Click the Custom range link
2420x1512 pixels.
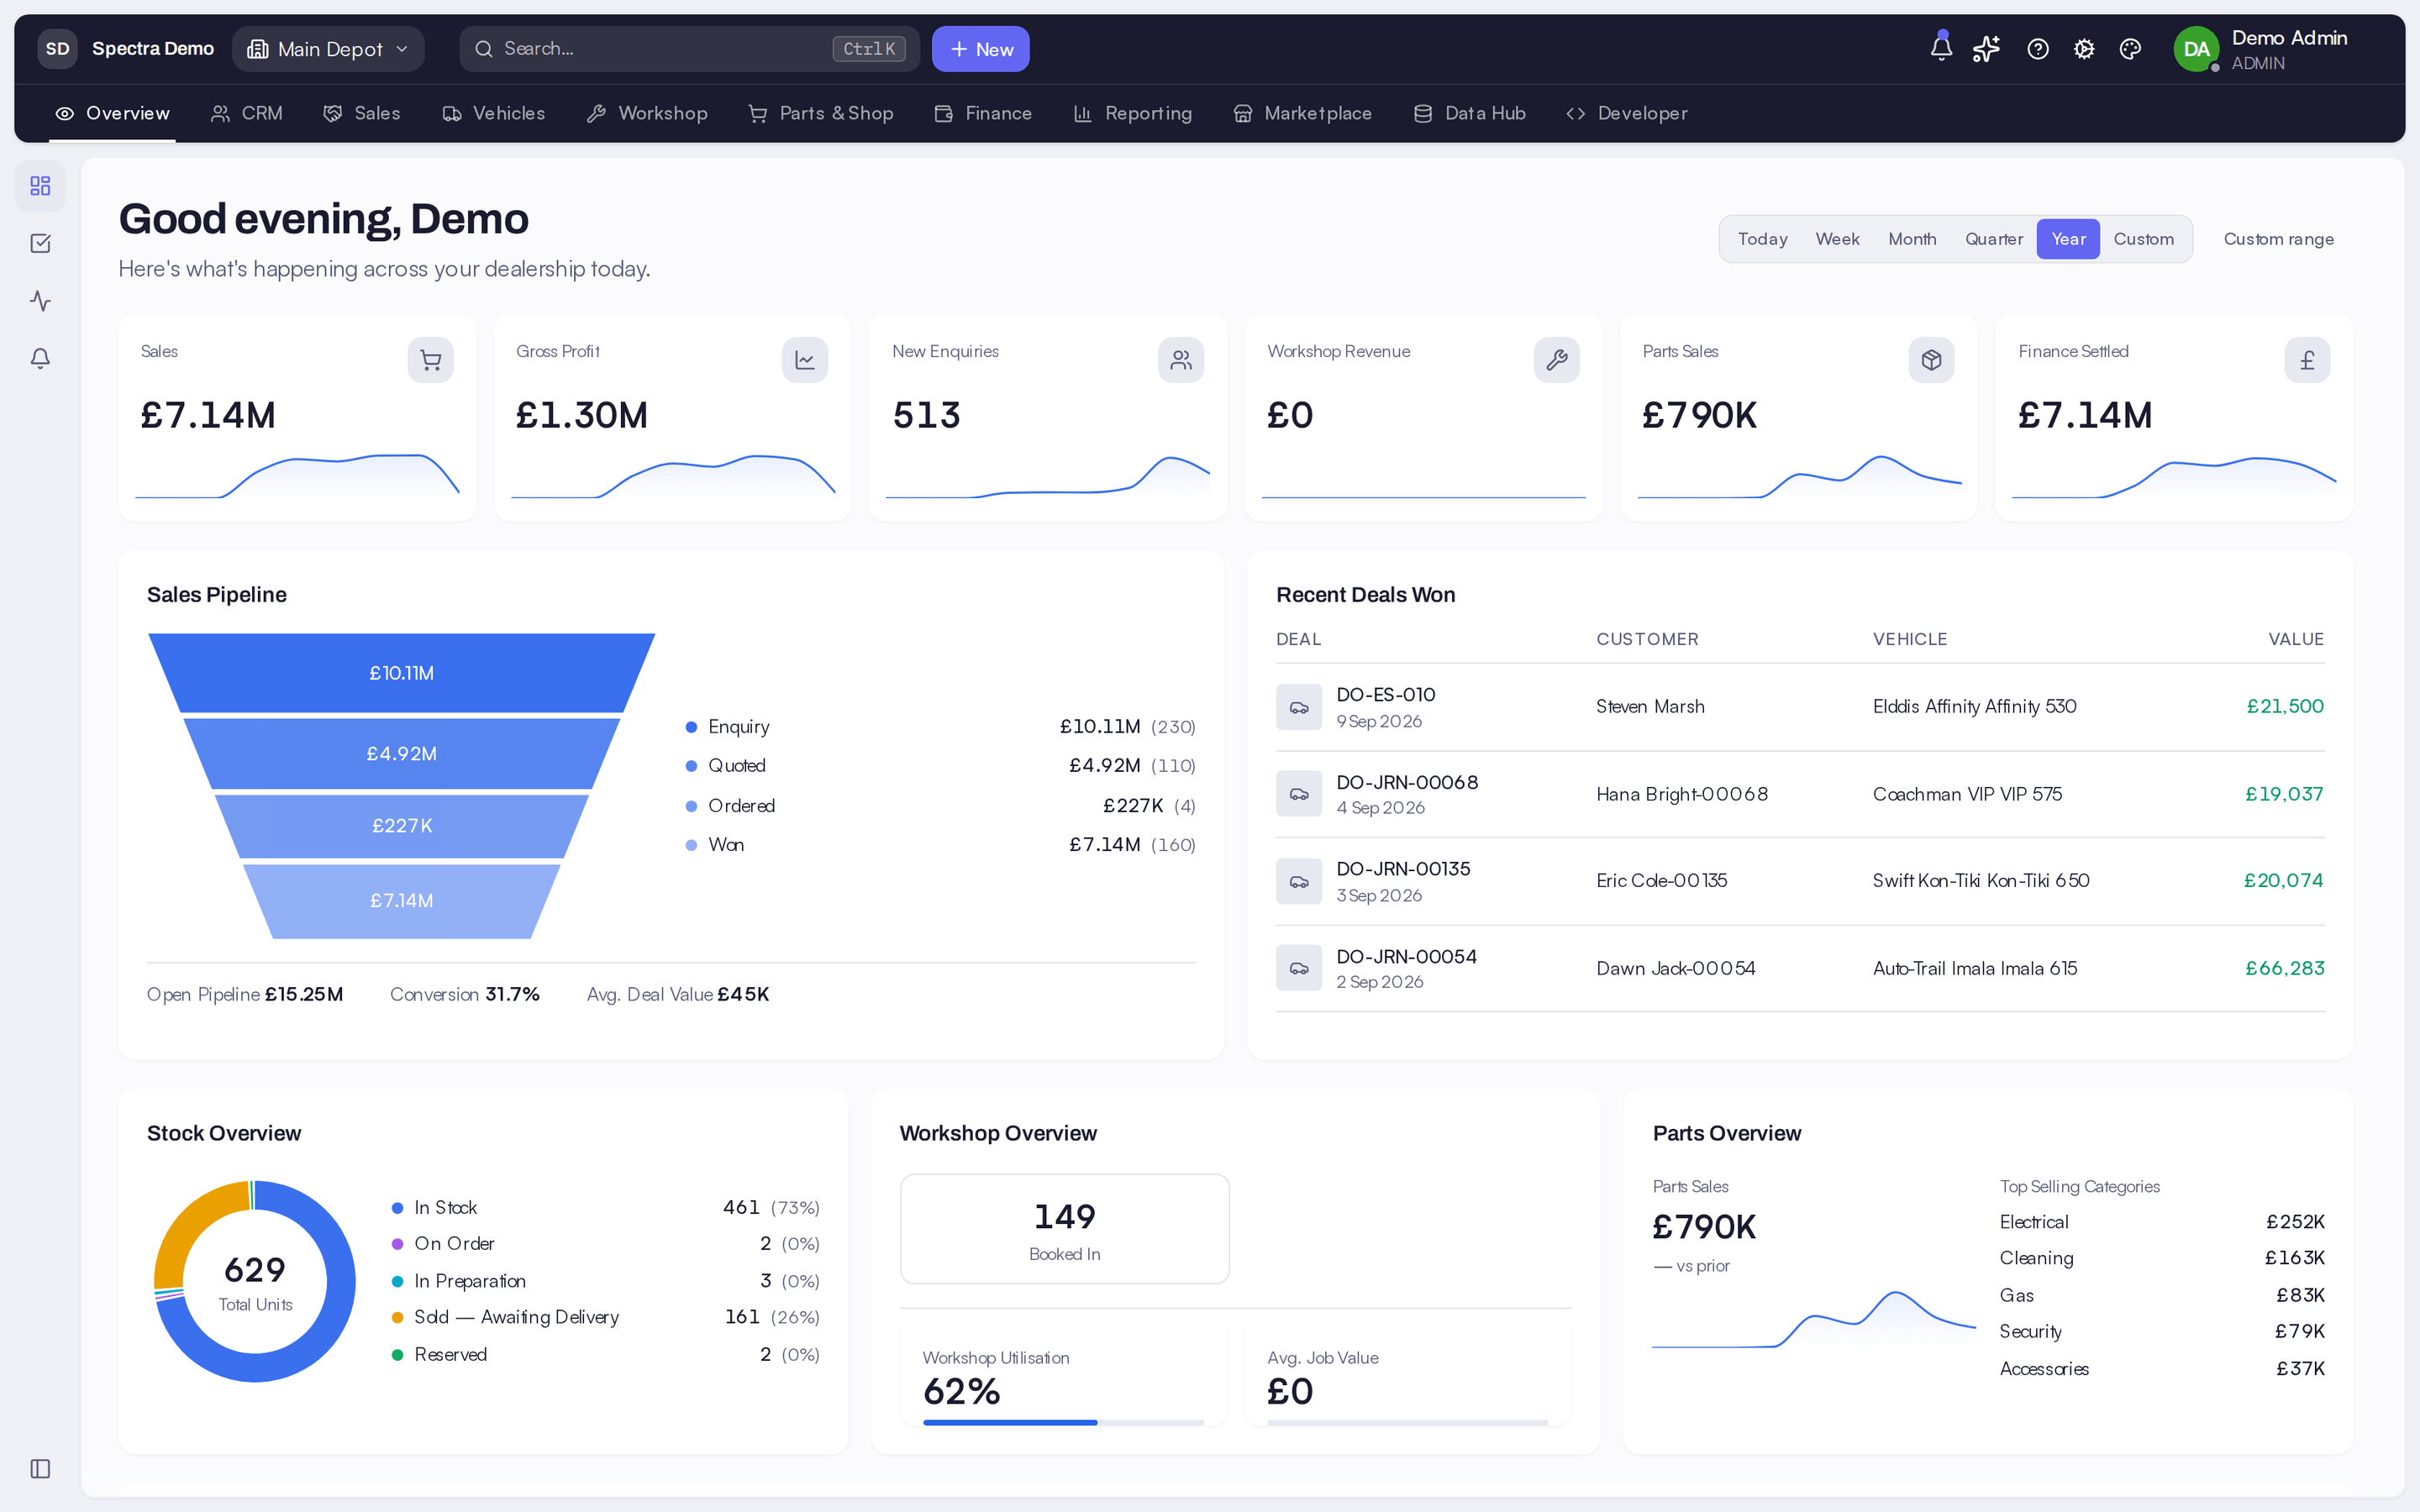(x=2278, y=239)
